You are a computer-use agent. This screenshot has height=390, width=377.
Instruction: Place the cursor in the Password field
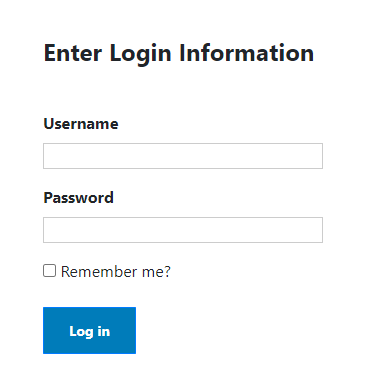pos(183,230)
